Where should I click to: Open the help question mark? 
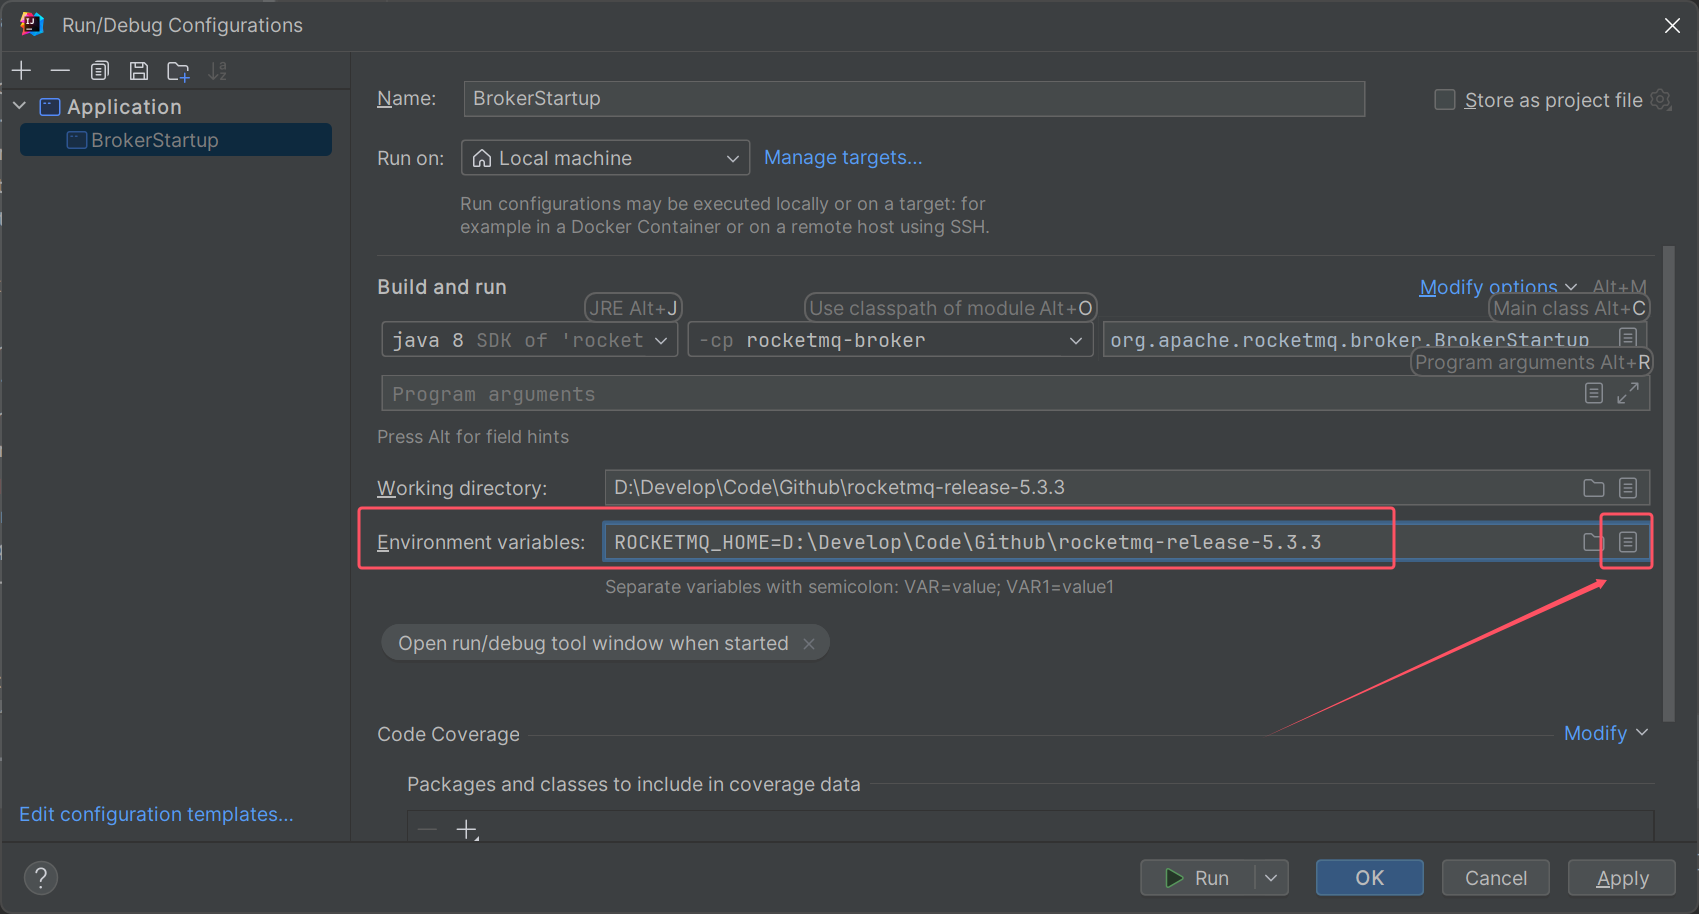coord(41,878)
